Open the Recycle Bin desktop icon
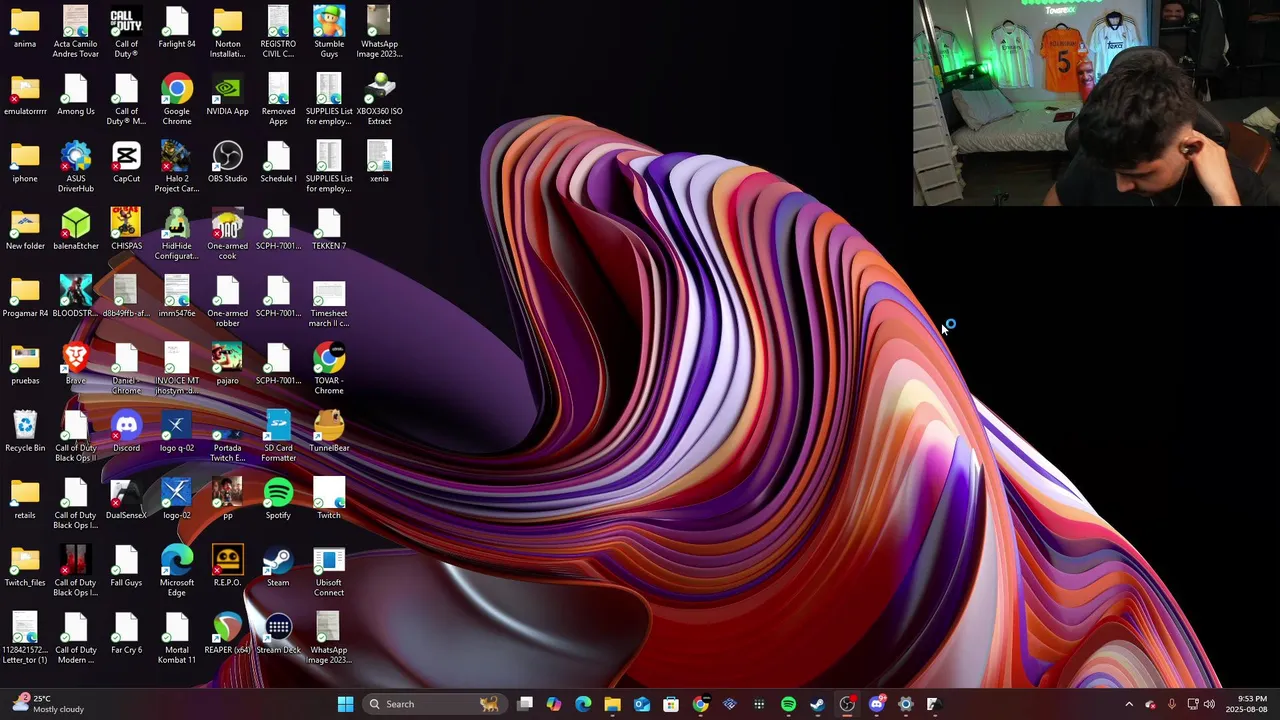1280x720 pixels. click(25, 431)
